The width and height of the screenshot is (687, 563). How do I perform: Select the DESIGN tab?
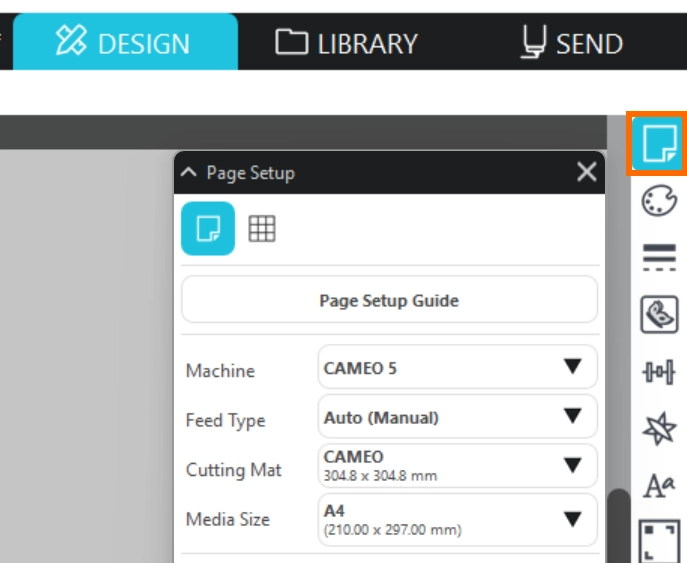coord(124,43)
